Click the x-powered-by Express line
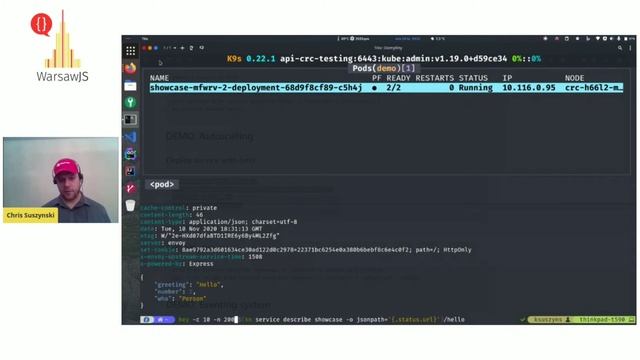 point(177,264)
